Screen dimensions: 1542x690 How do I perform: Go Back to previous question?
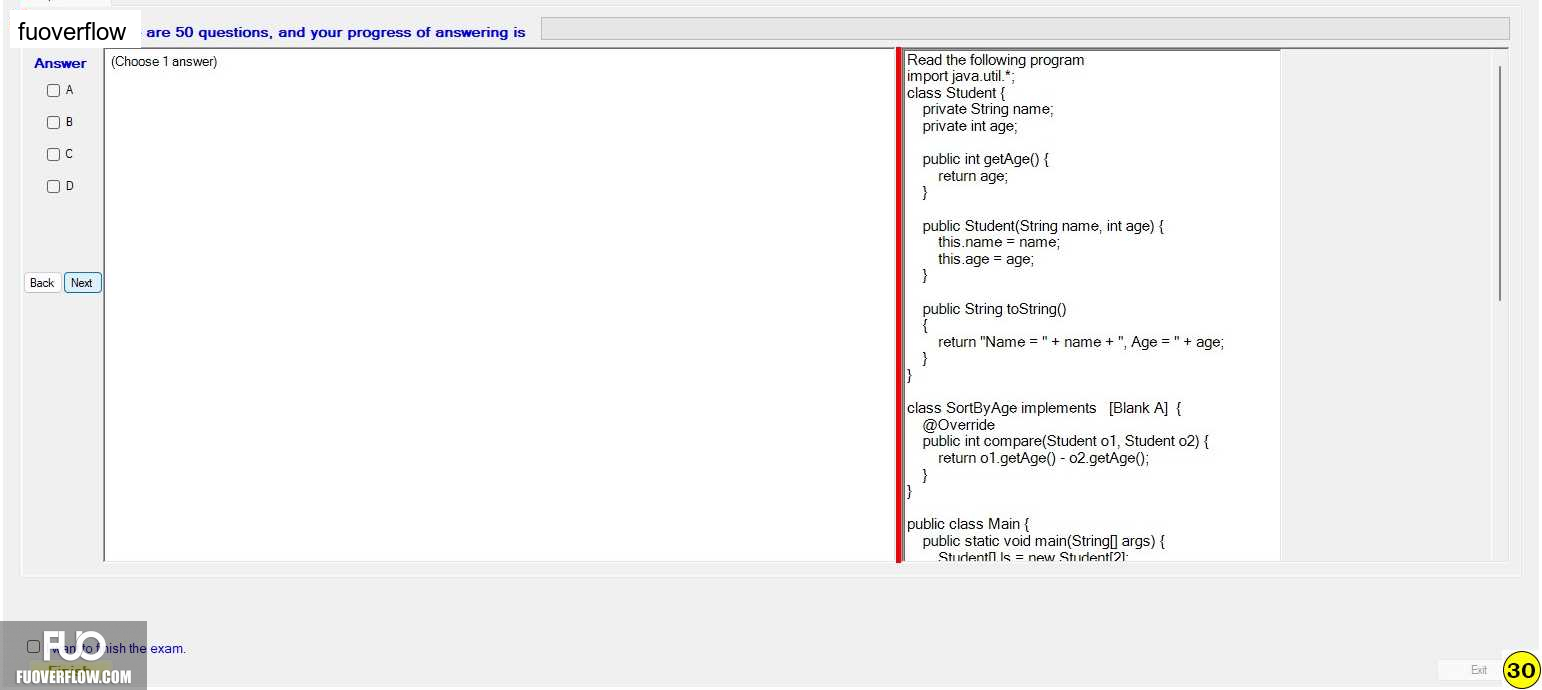pyautogui.click(x=42, y=283)
